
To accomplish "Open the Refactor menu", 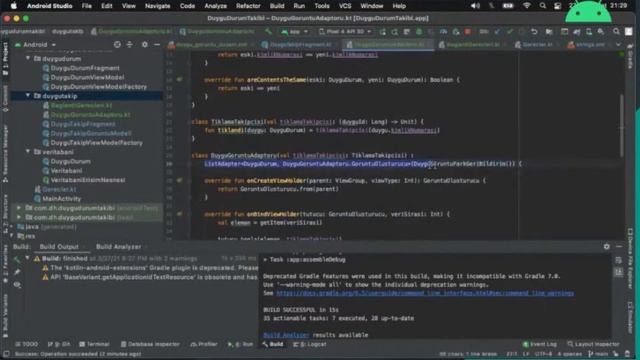I will point(248,6).
